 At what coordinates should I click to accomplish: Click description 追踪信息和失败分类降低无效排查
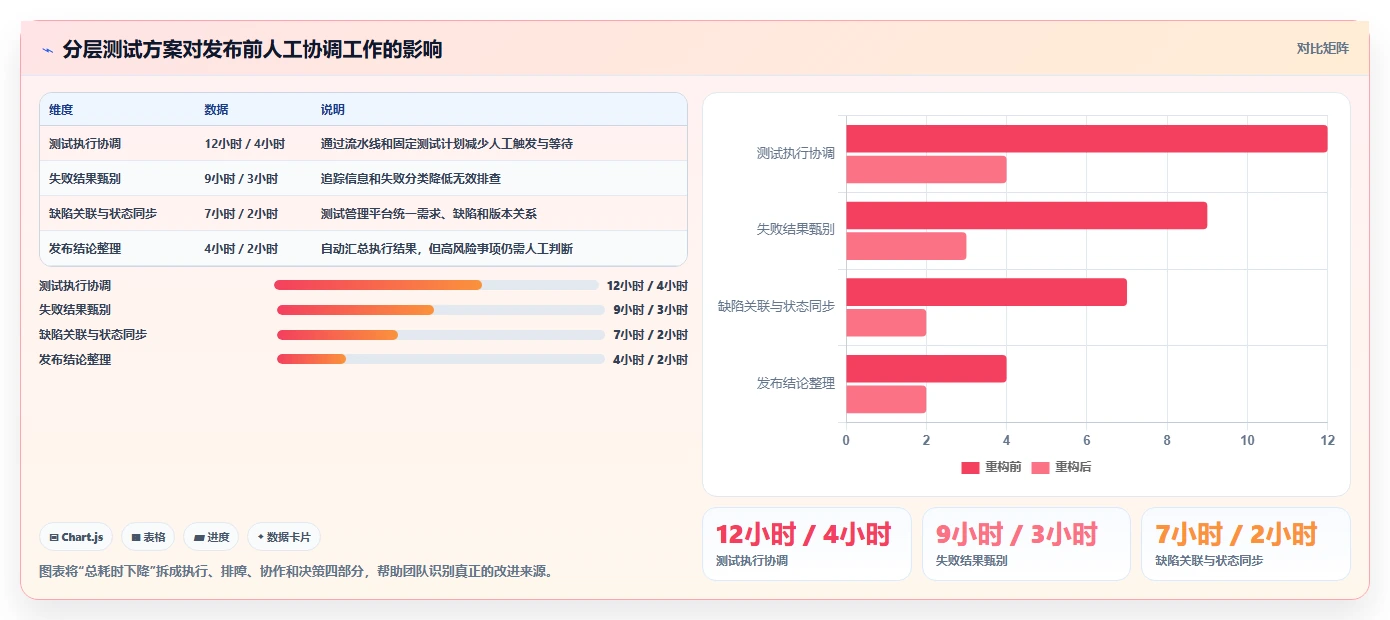pyautogui.click(x=411, y=179)
